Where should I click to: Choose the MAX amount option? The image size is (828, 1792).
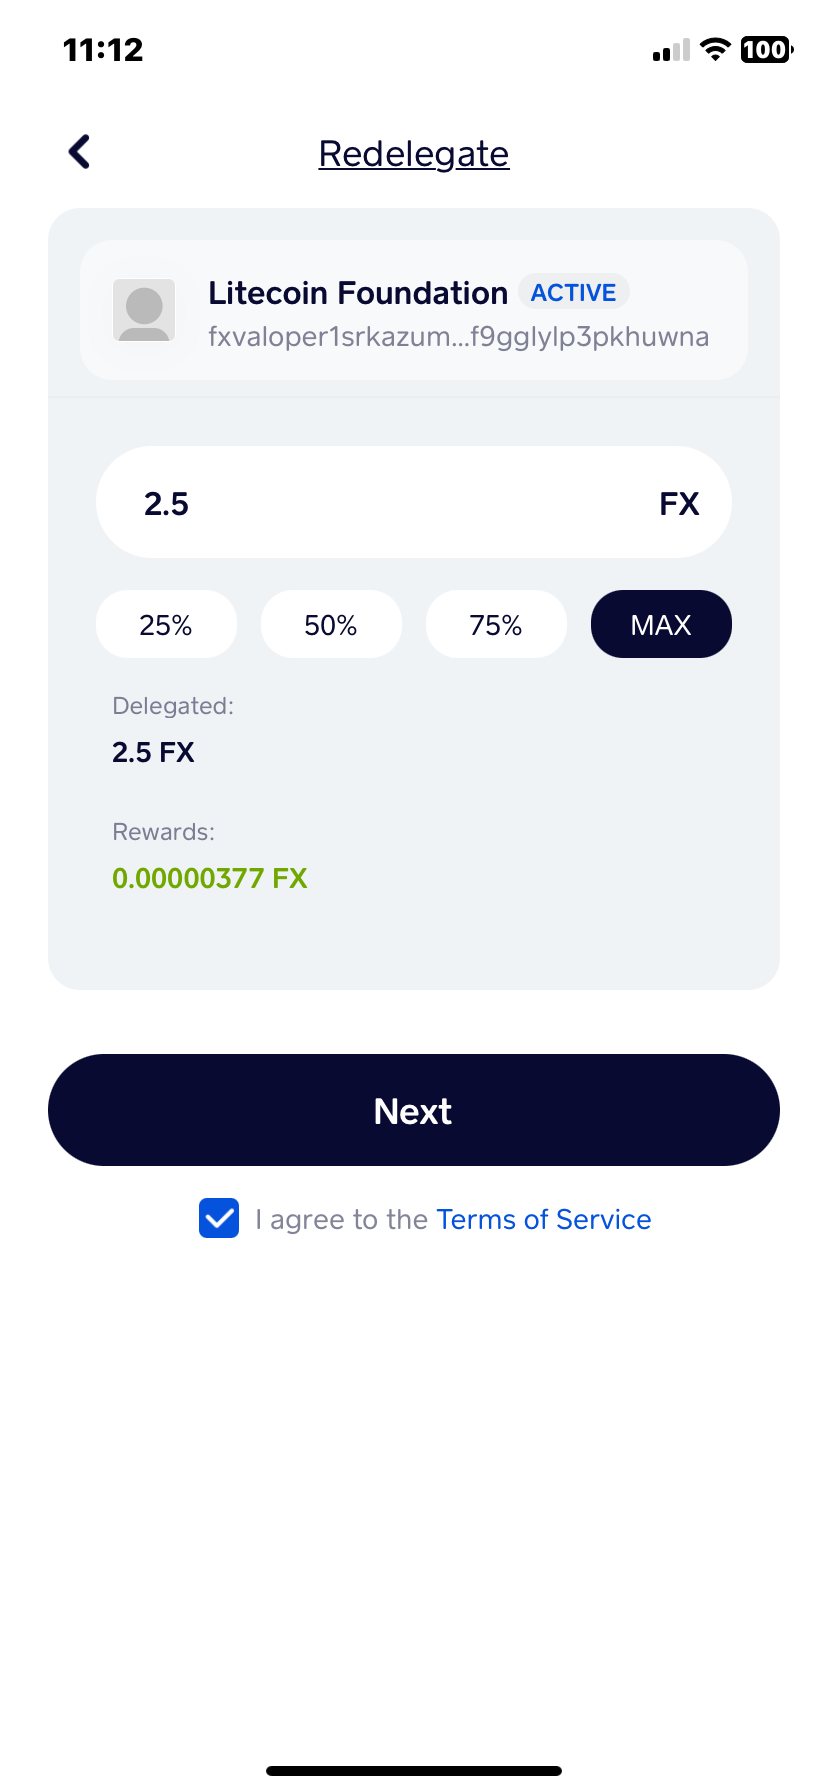[661, 624]
